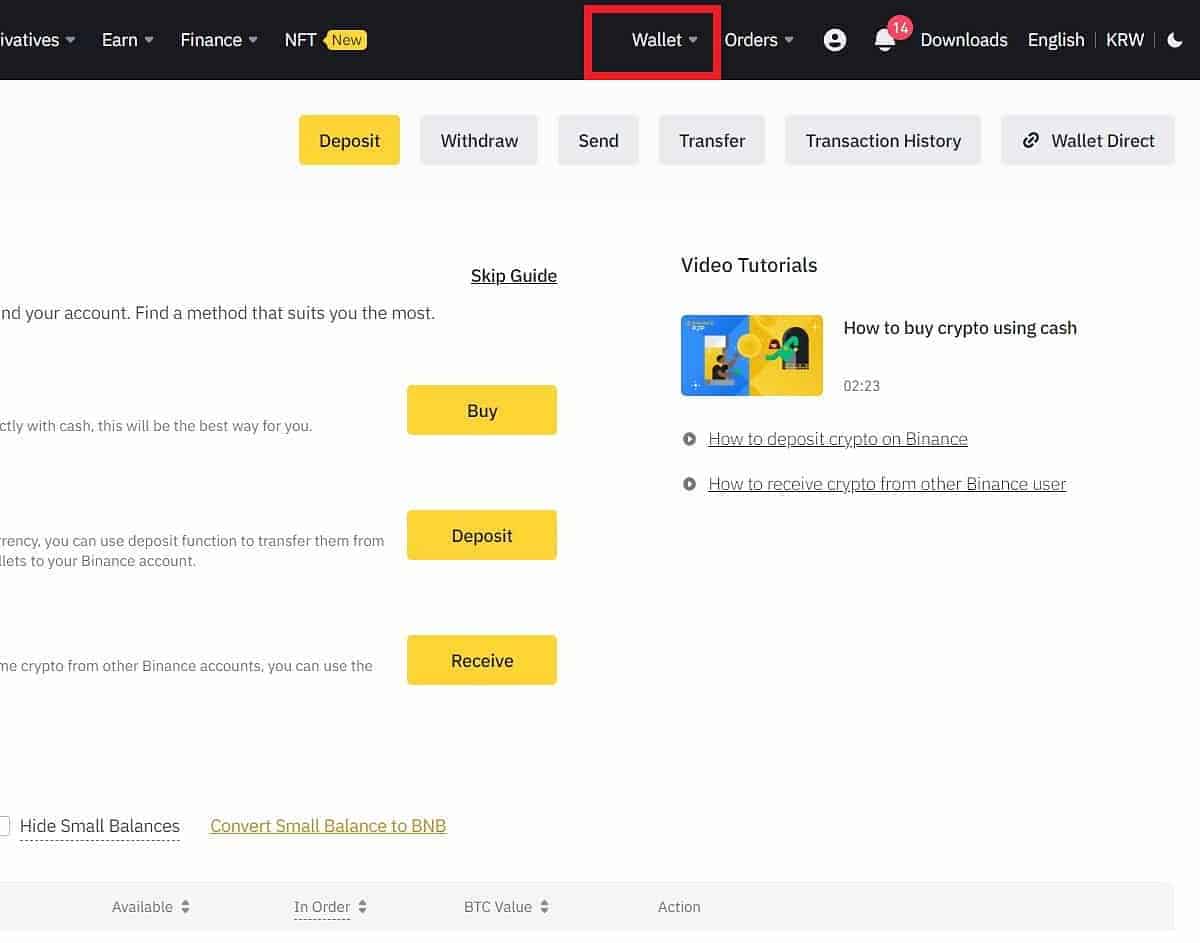The image size is (1200, 943).
Task: Open Wallet Direct with link icon
Action: coord(1087,141)
